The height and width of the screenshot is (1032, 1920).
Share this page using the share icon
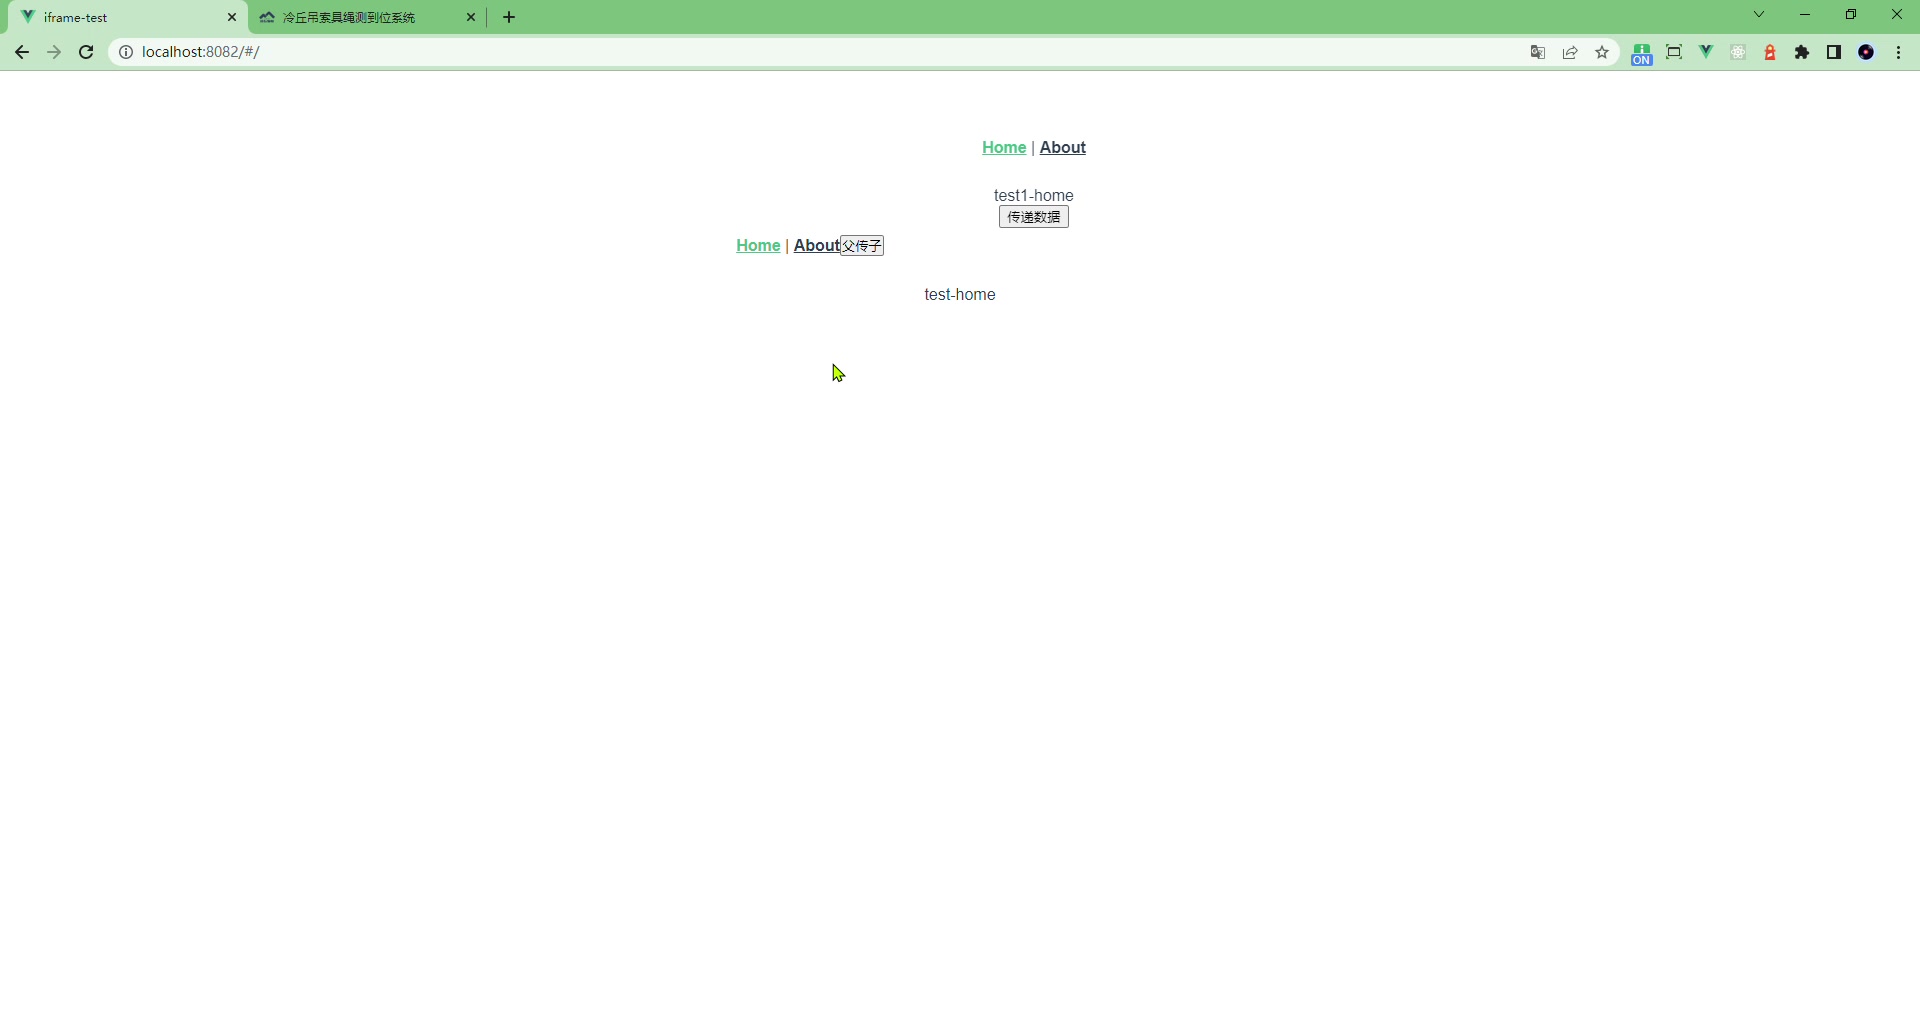click(1570, 53)
